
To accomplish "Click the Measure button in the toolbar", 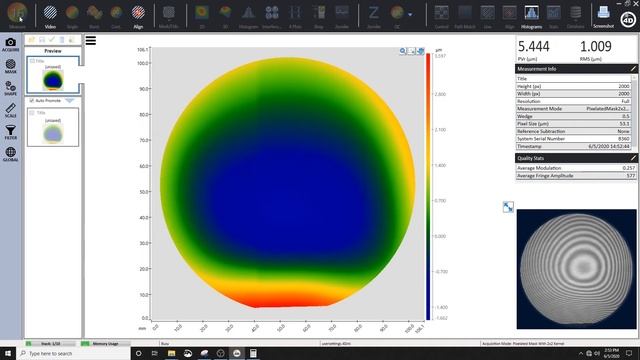I will click(x=17, y=15).
